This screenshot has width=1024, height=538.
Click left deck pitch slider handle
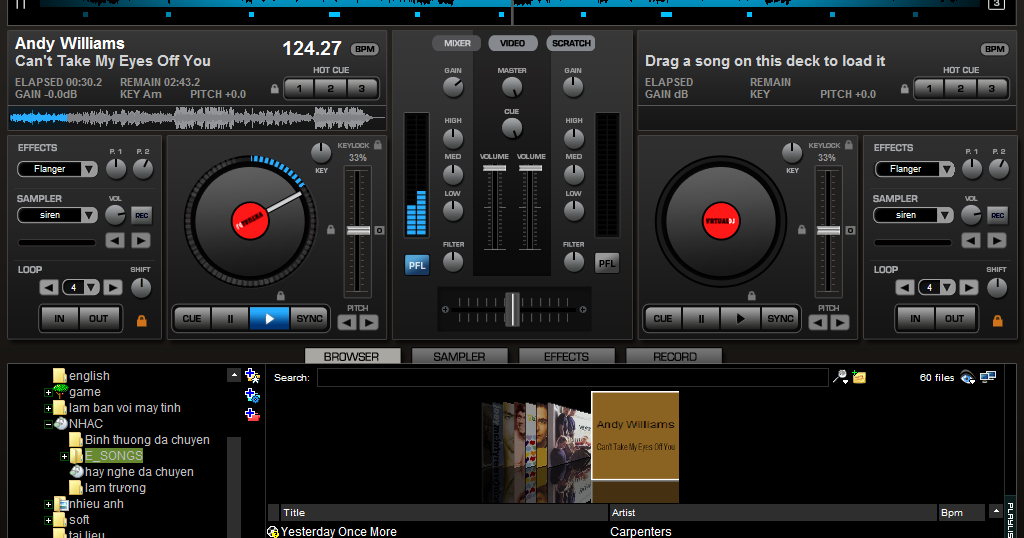point(358,230)
